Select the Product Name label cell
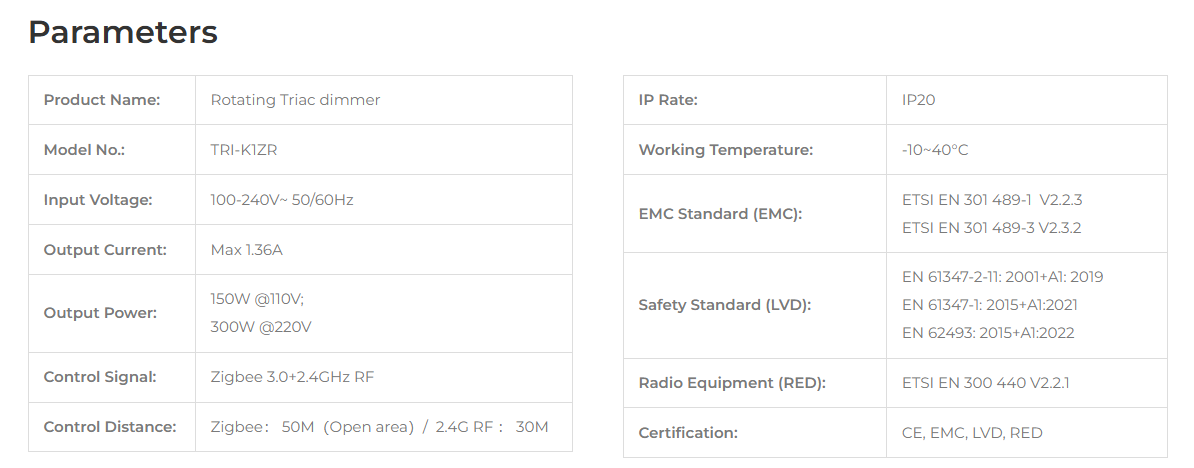The image size is (1194, 468). coord(112,100)
